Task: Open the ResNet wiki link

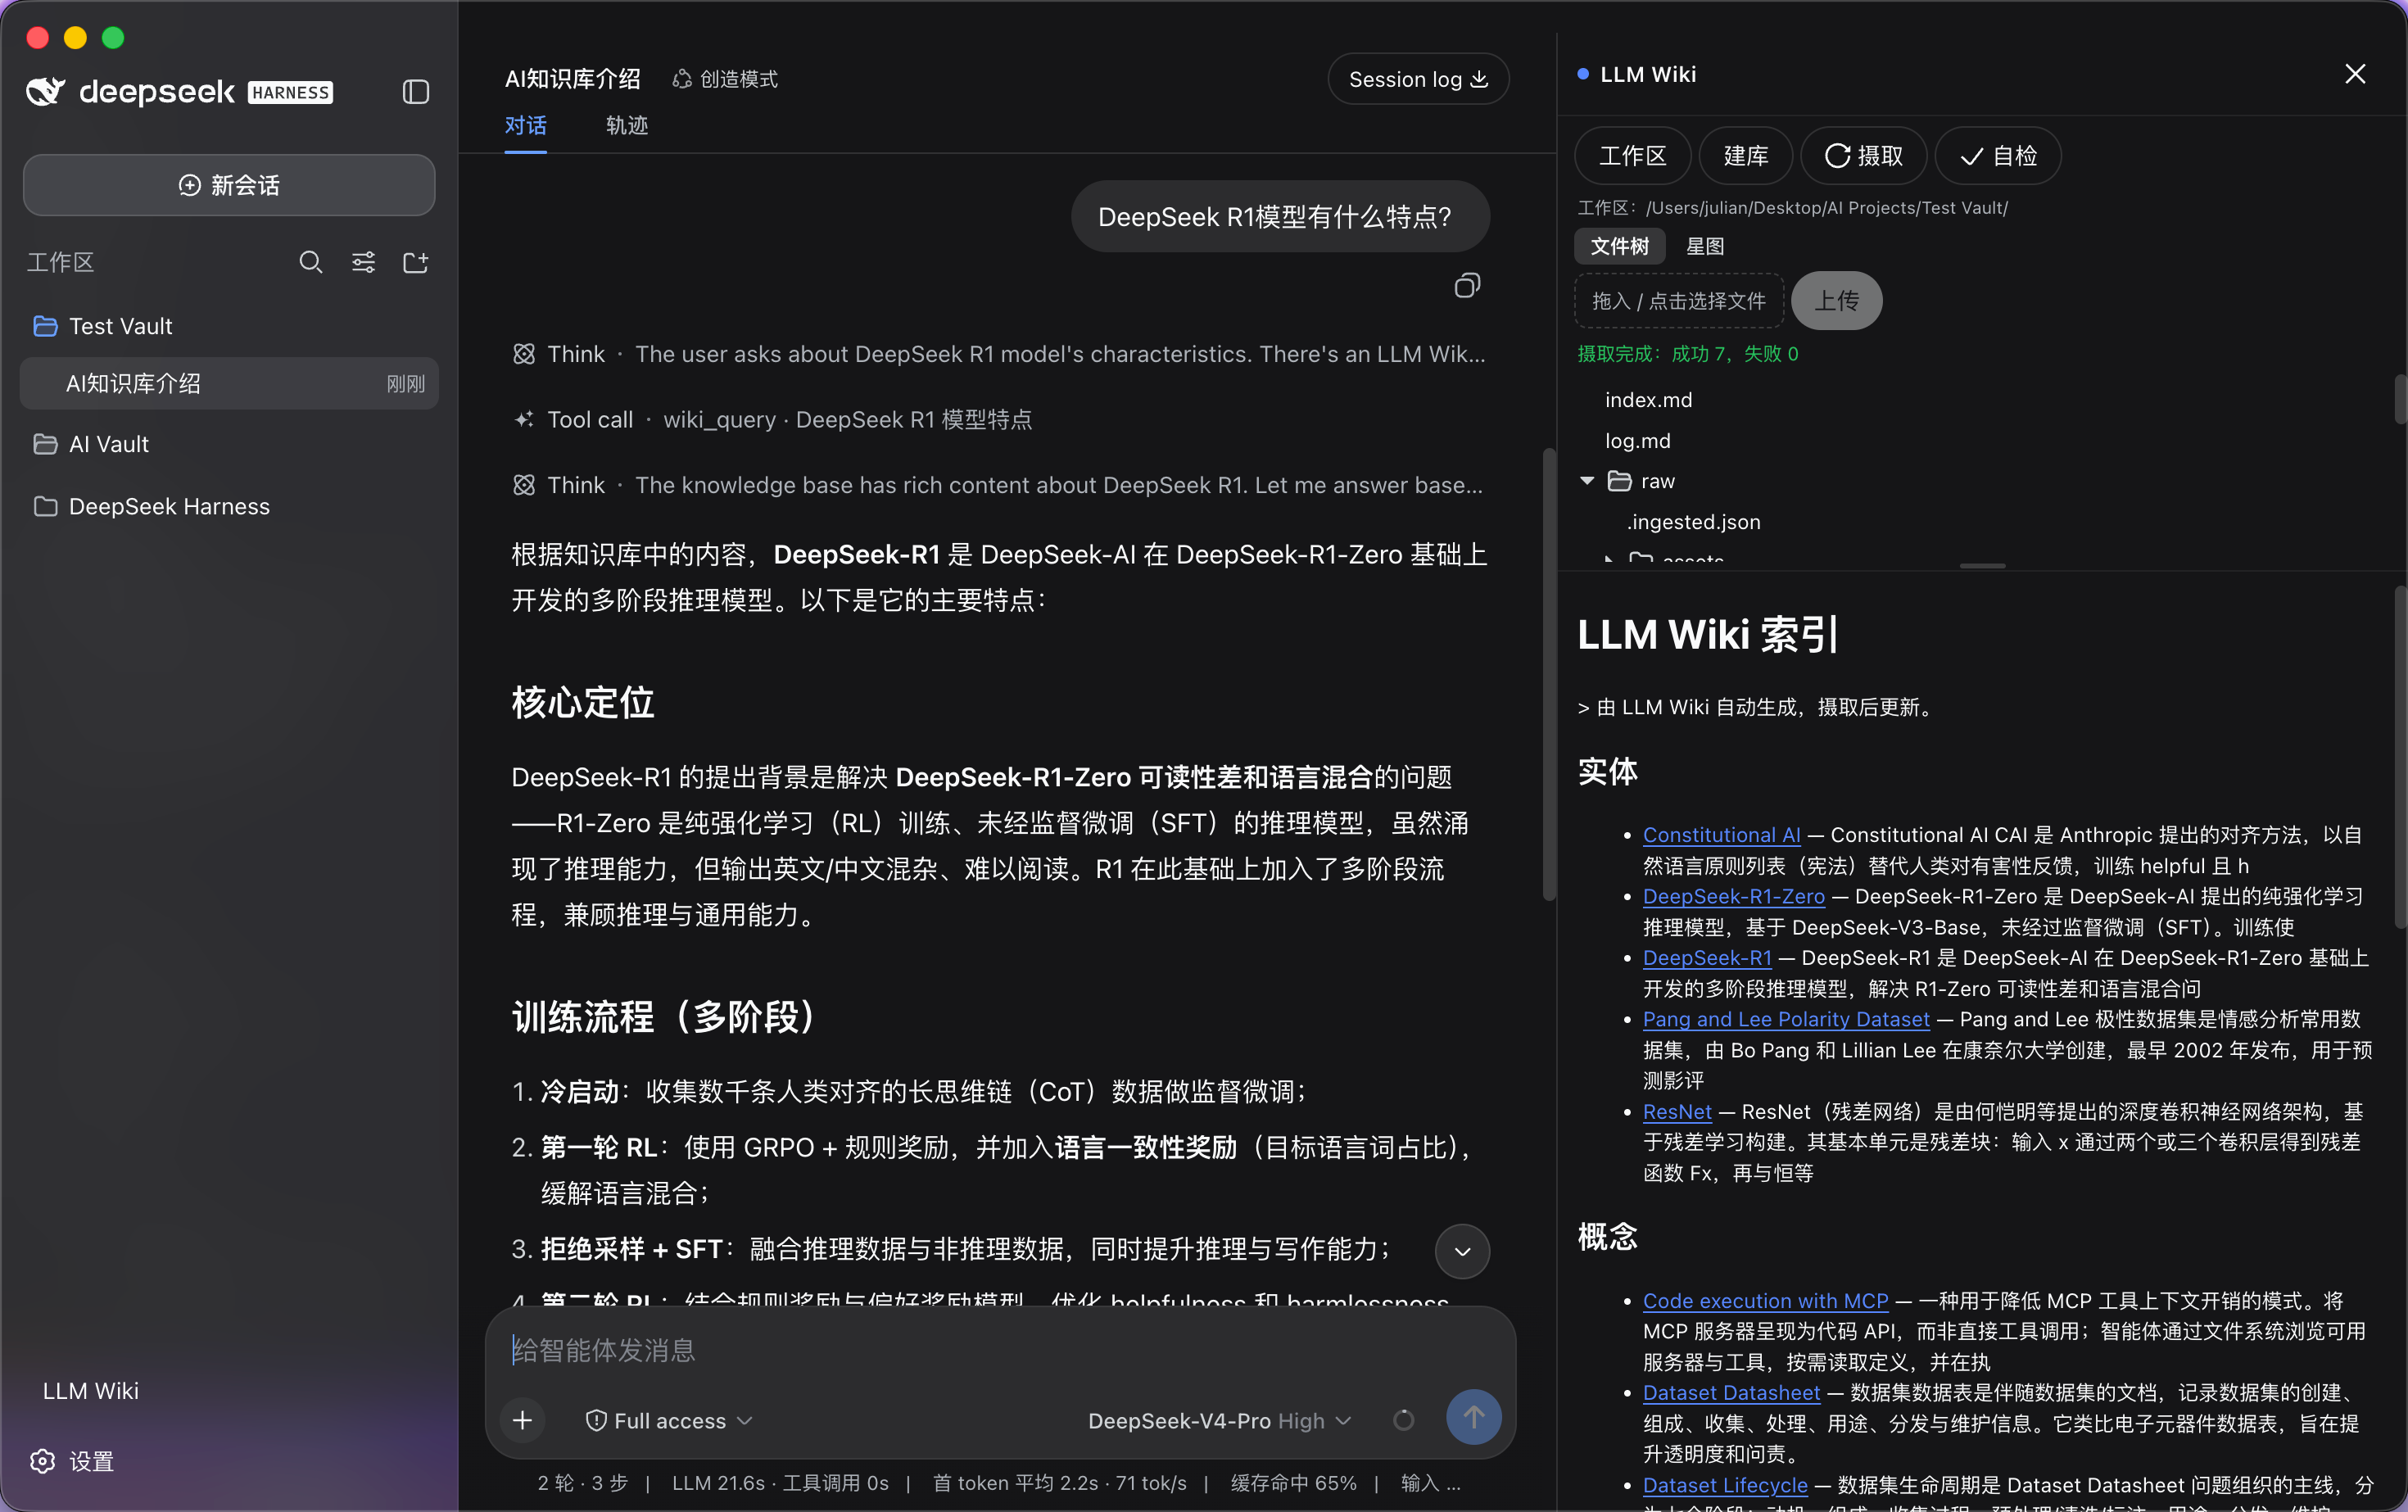Action: [1677, 1111]
